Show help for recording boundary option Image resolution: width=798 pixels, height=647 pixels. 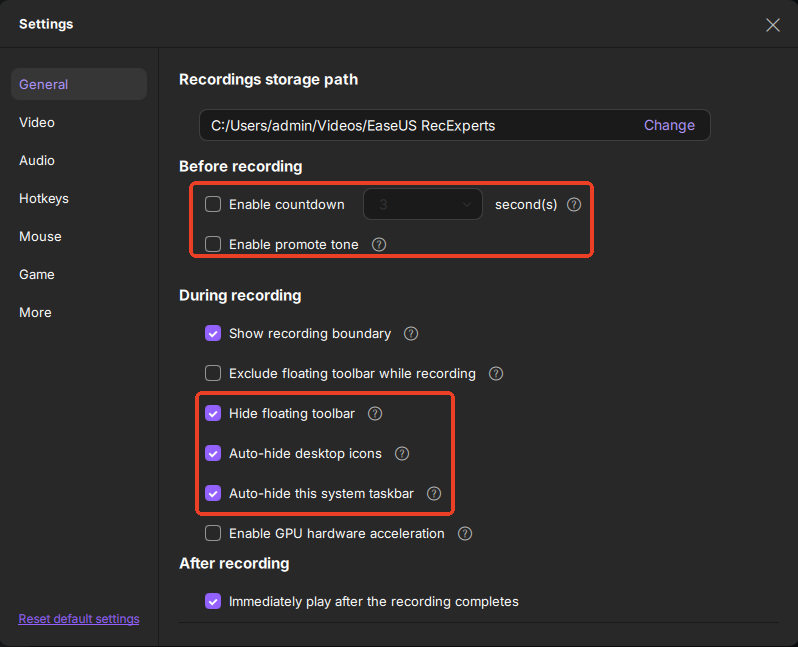pyautogui.click(x=411, y=333)
